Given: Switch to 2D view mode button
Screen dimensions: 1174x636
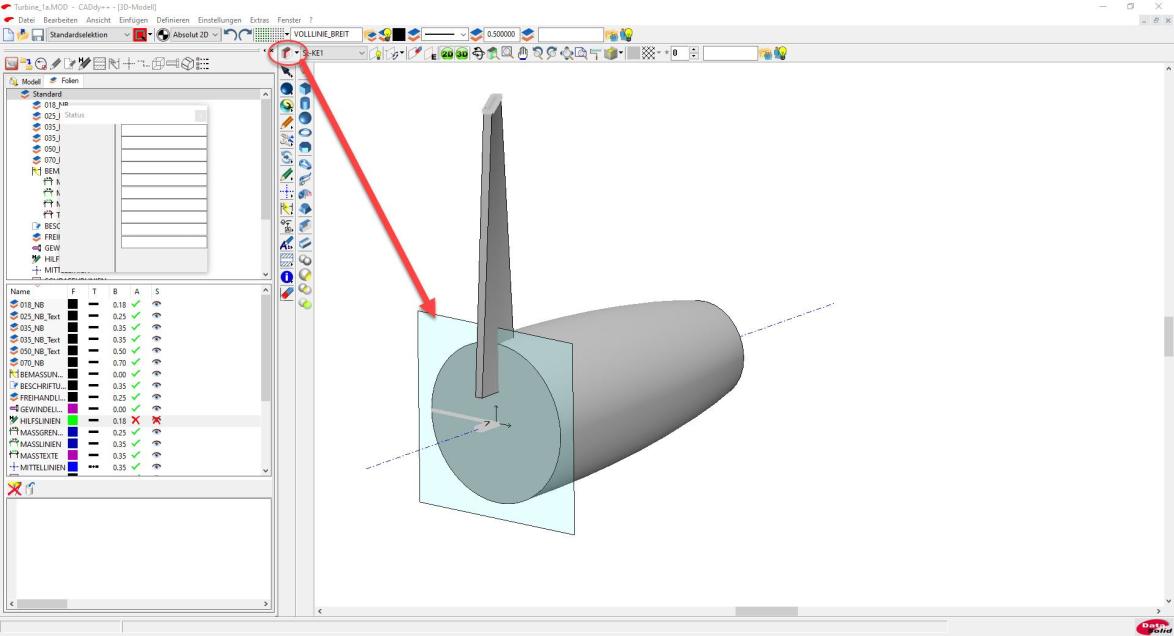Looking at the screenshot, I should (x=448, y=53).
